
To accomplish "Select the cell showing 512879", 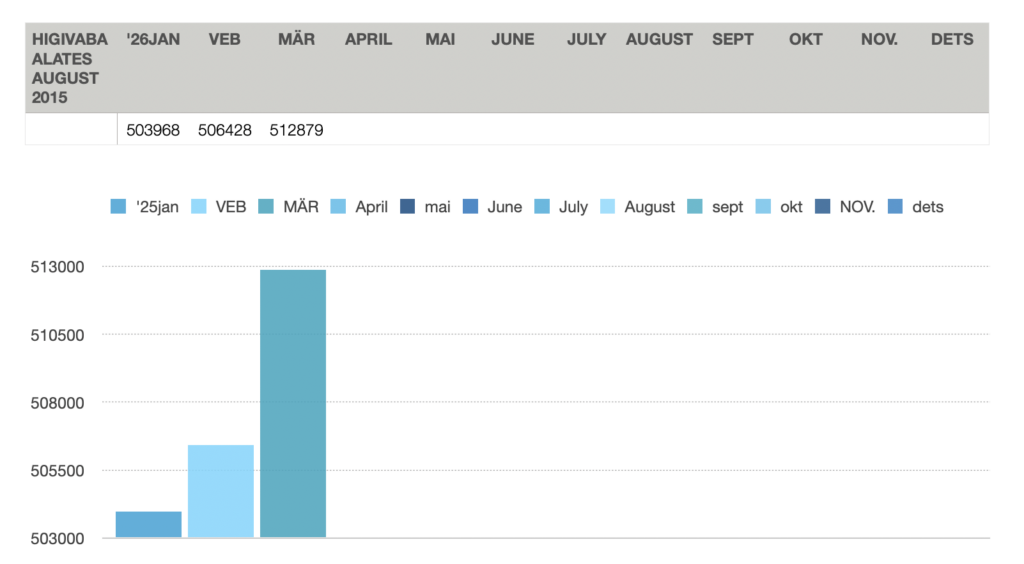I will 296,130.
